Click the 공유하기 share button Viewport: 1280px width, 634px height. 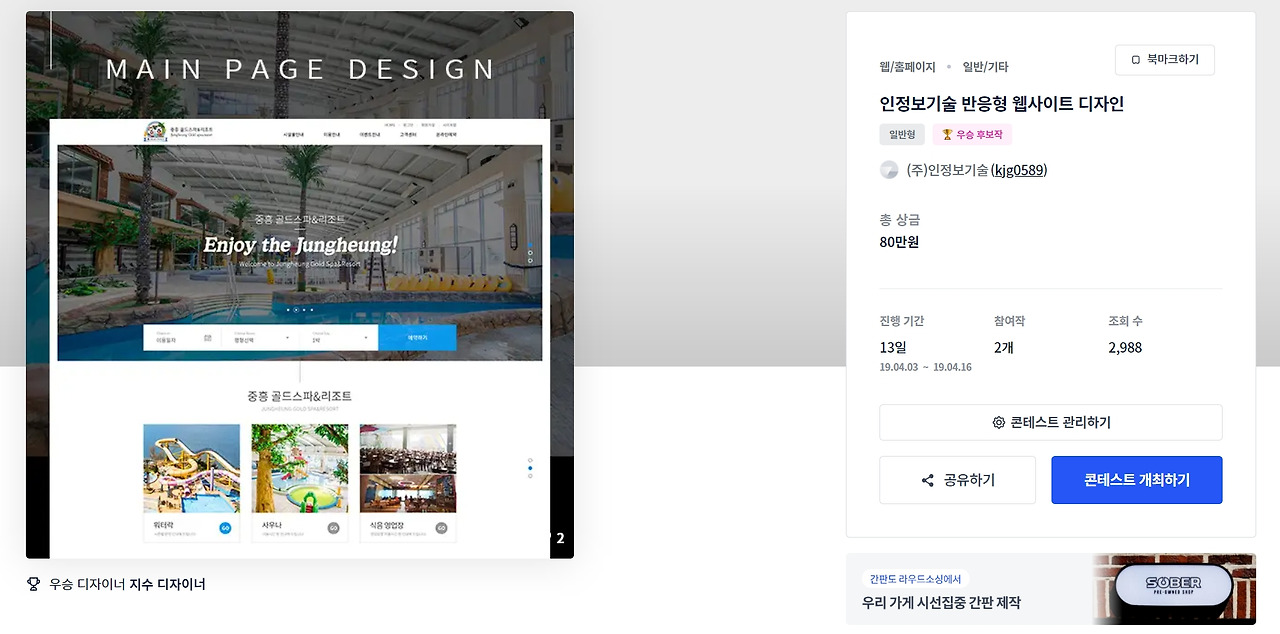point(957,480)
